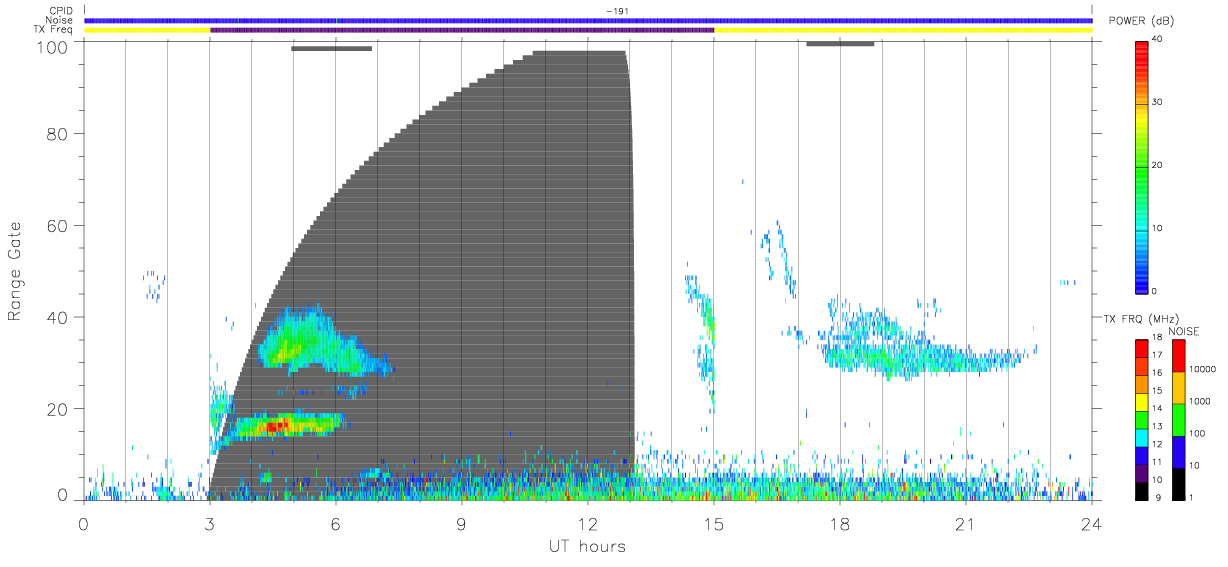Screen dimensions: 1228x567
Task: Click the '1000' Noise legend tick
Action: pyautogui.click(x=1201, y=400)
